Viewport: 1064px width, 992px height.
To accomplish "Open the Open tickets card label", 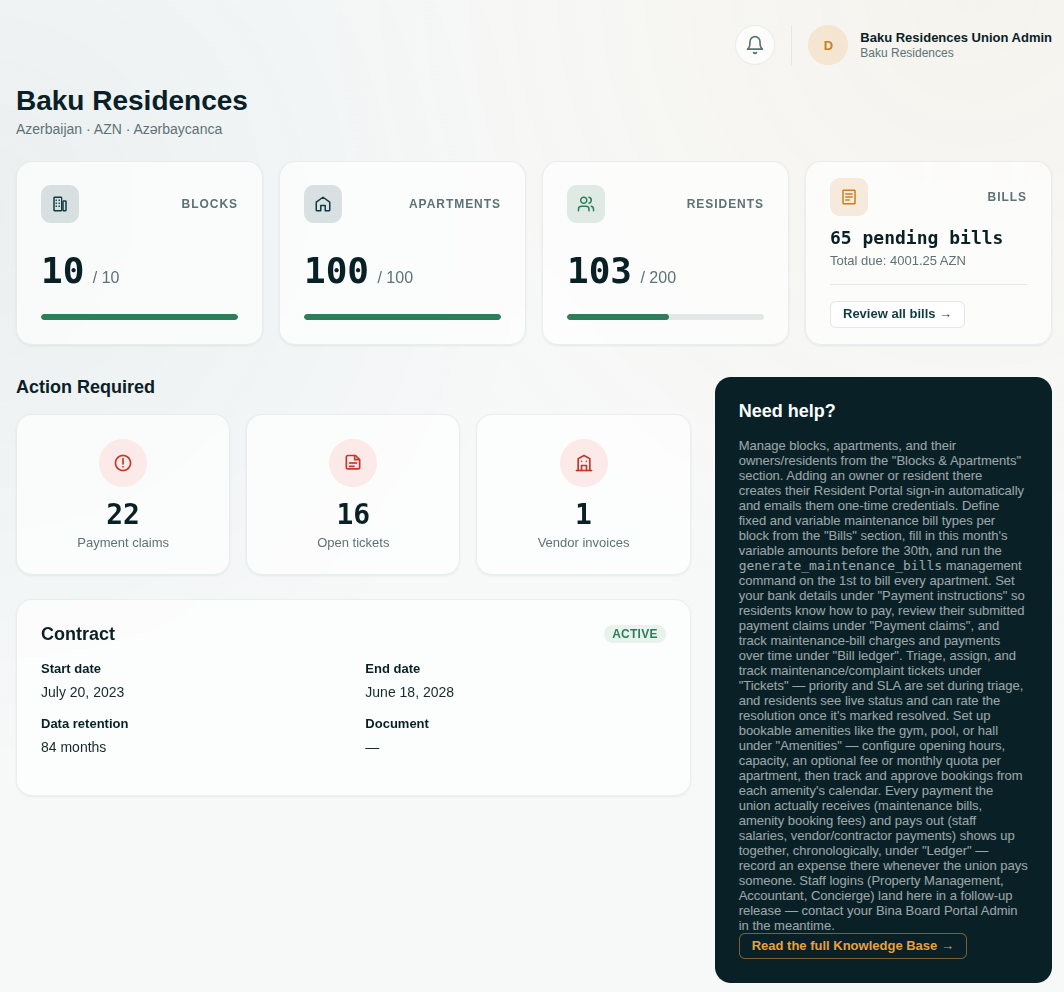I will tap(353, 543).
